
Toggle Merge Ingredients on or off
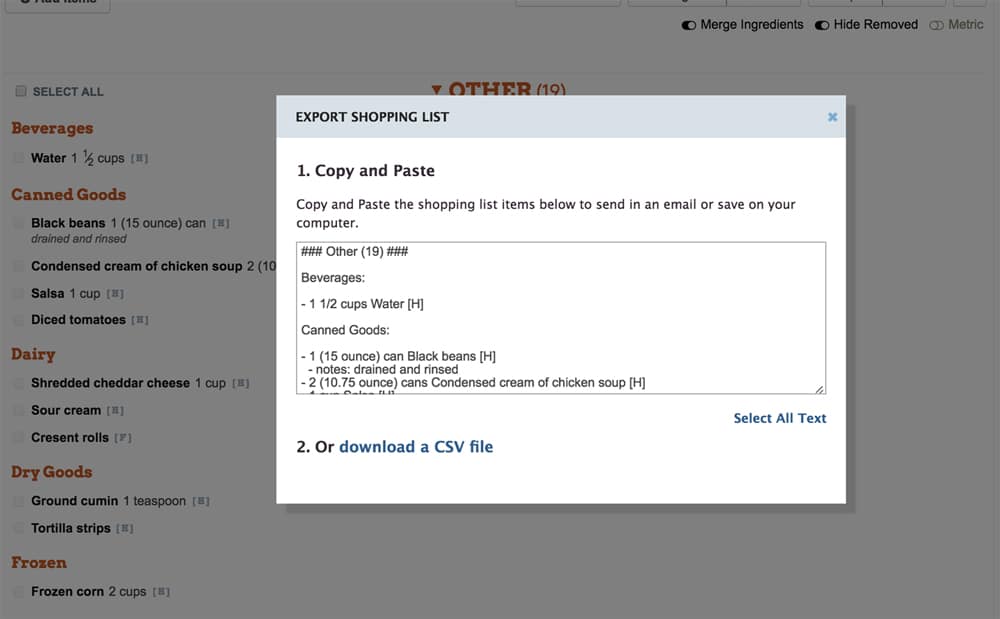[686, 24]
